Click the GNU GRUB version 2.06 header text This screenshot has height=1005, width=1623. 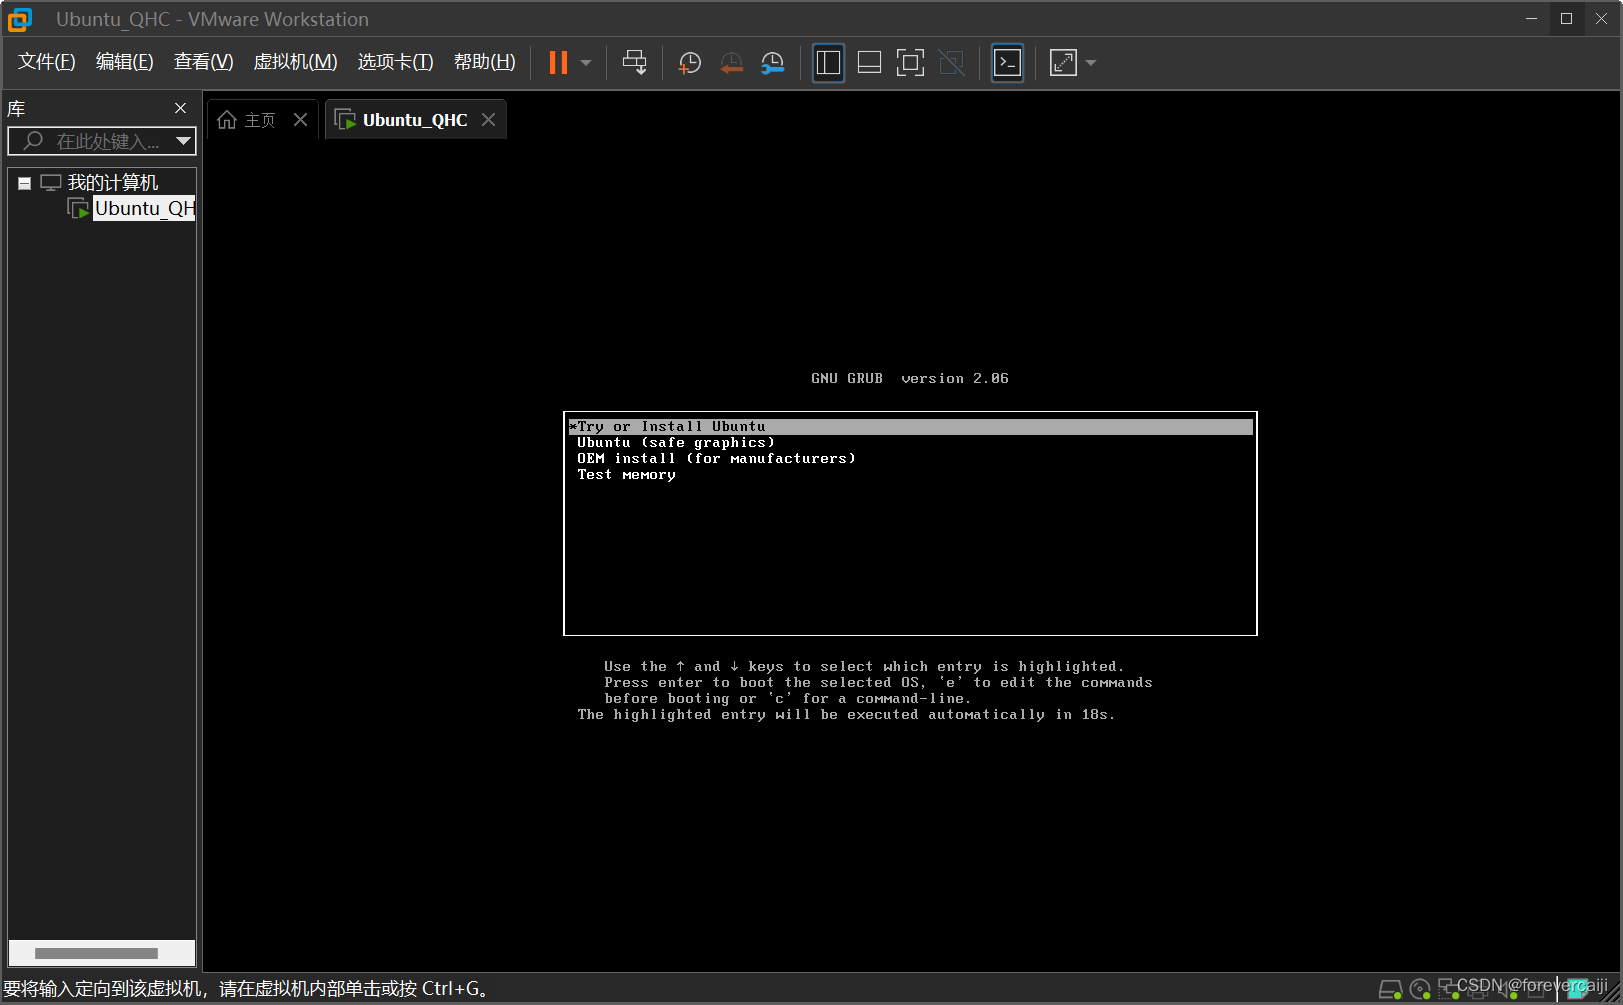(x=910, y=379)
